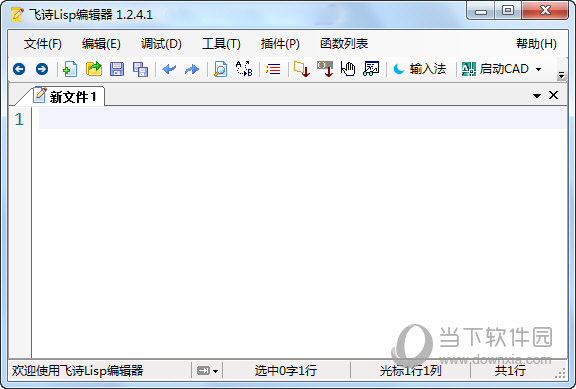Close the 飞诗Lisp编辑器 window
This screenshot has height=389, width=576.
pyautogui.click(x=545, y=10)
